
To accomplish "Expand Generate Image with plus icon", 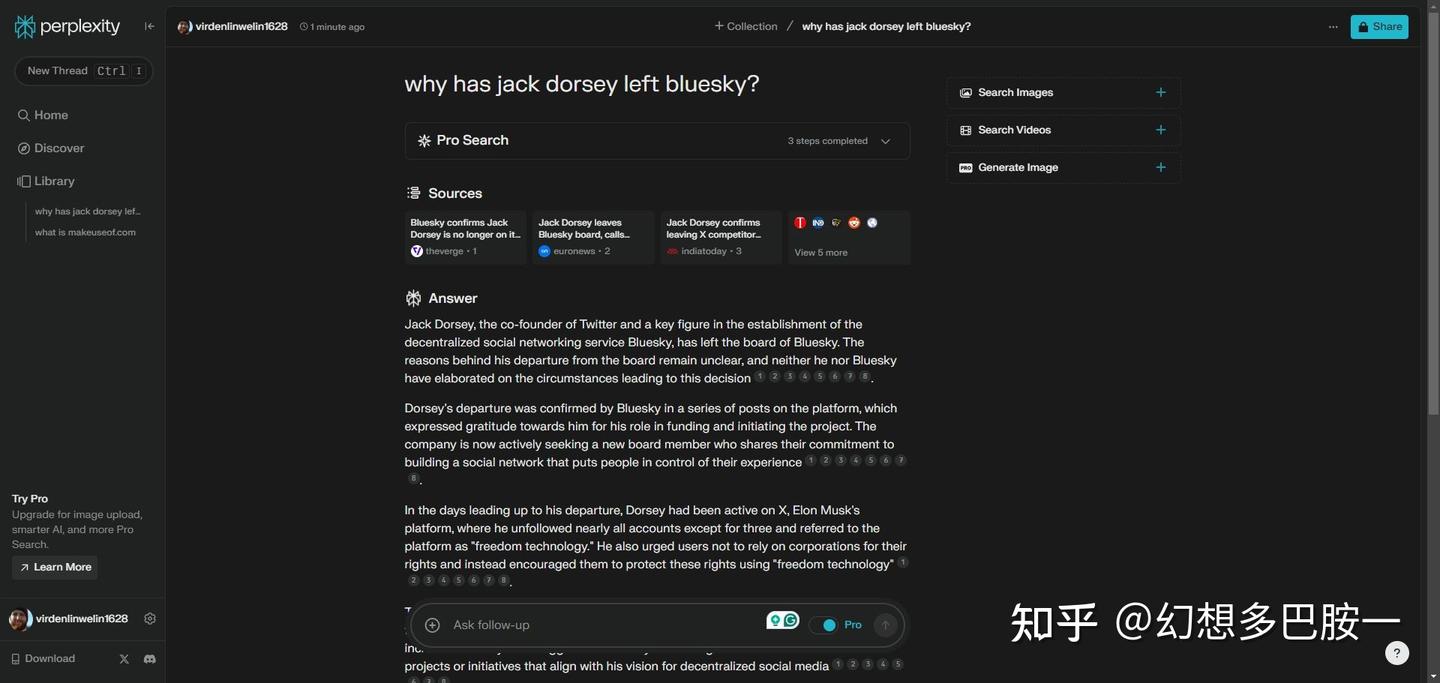I will (1161, 168).
